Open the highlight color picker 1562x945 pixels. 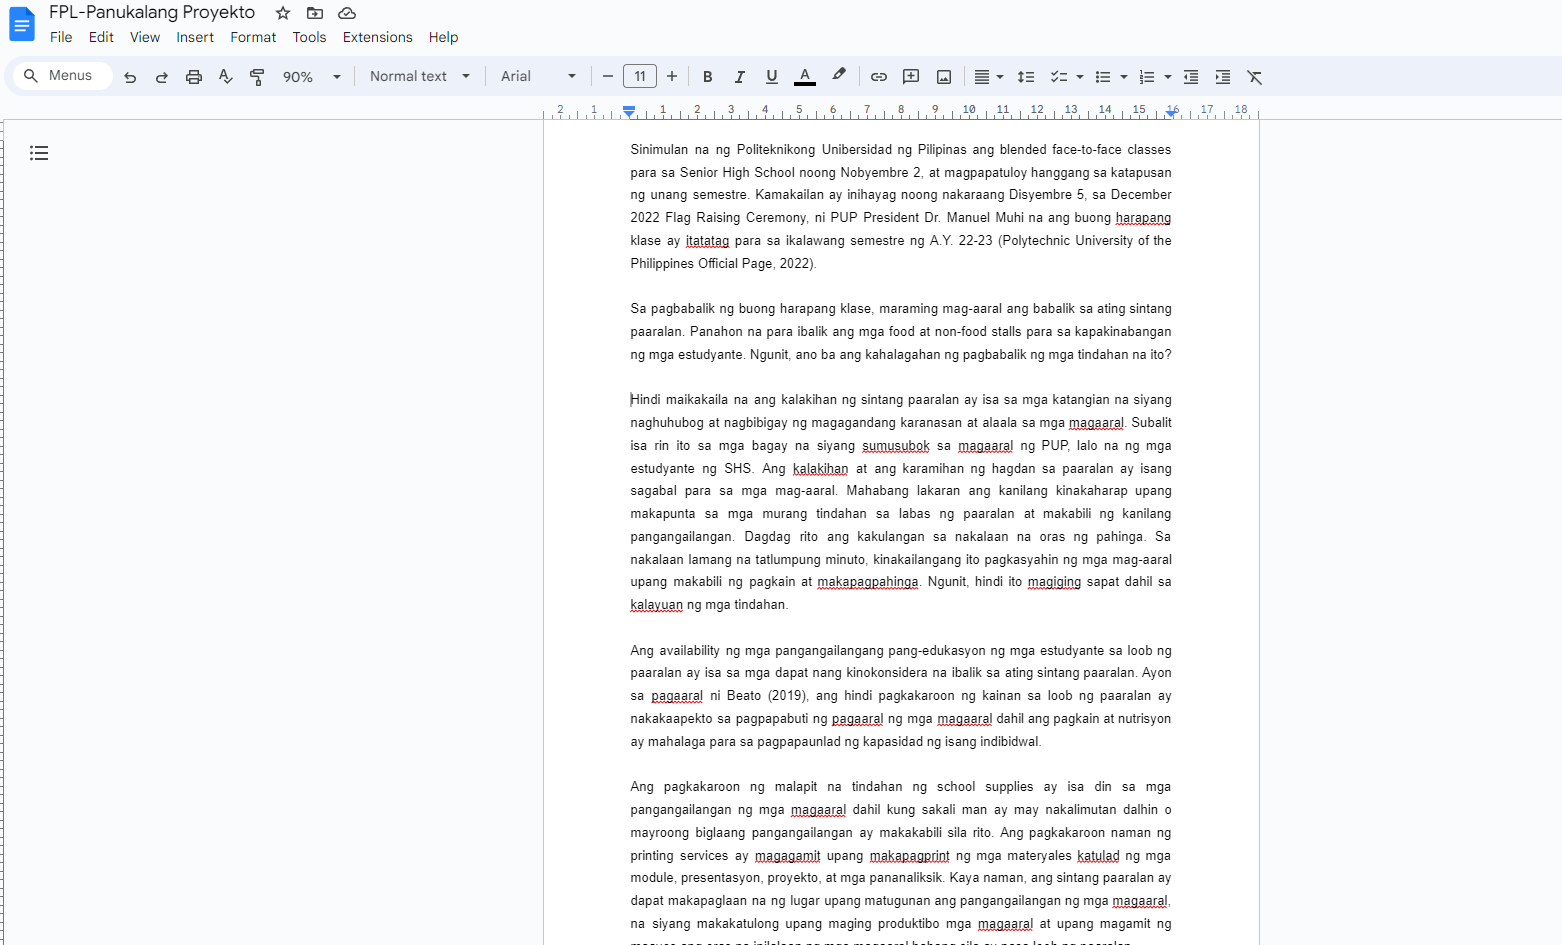839,77
